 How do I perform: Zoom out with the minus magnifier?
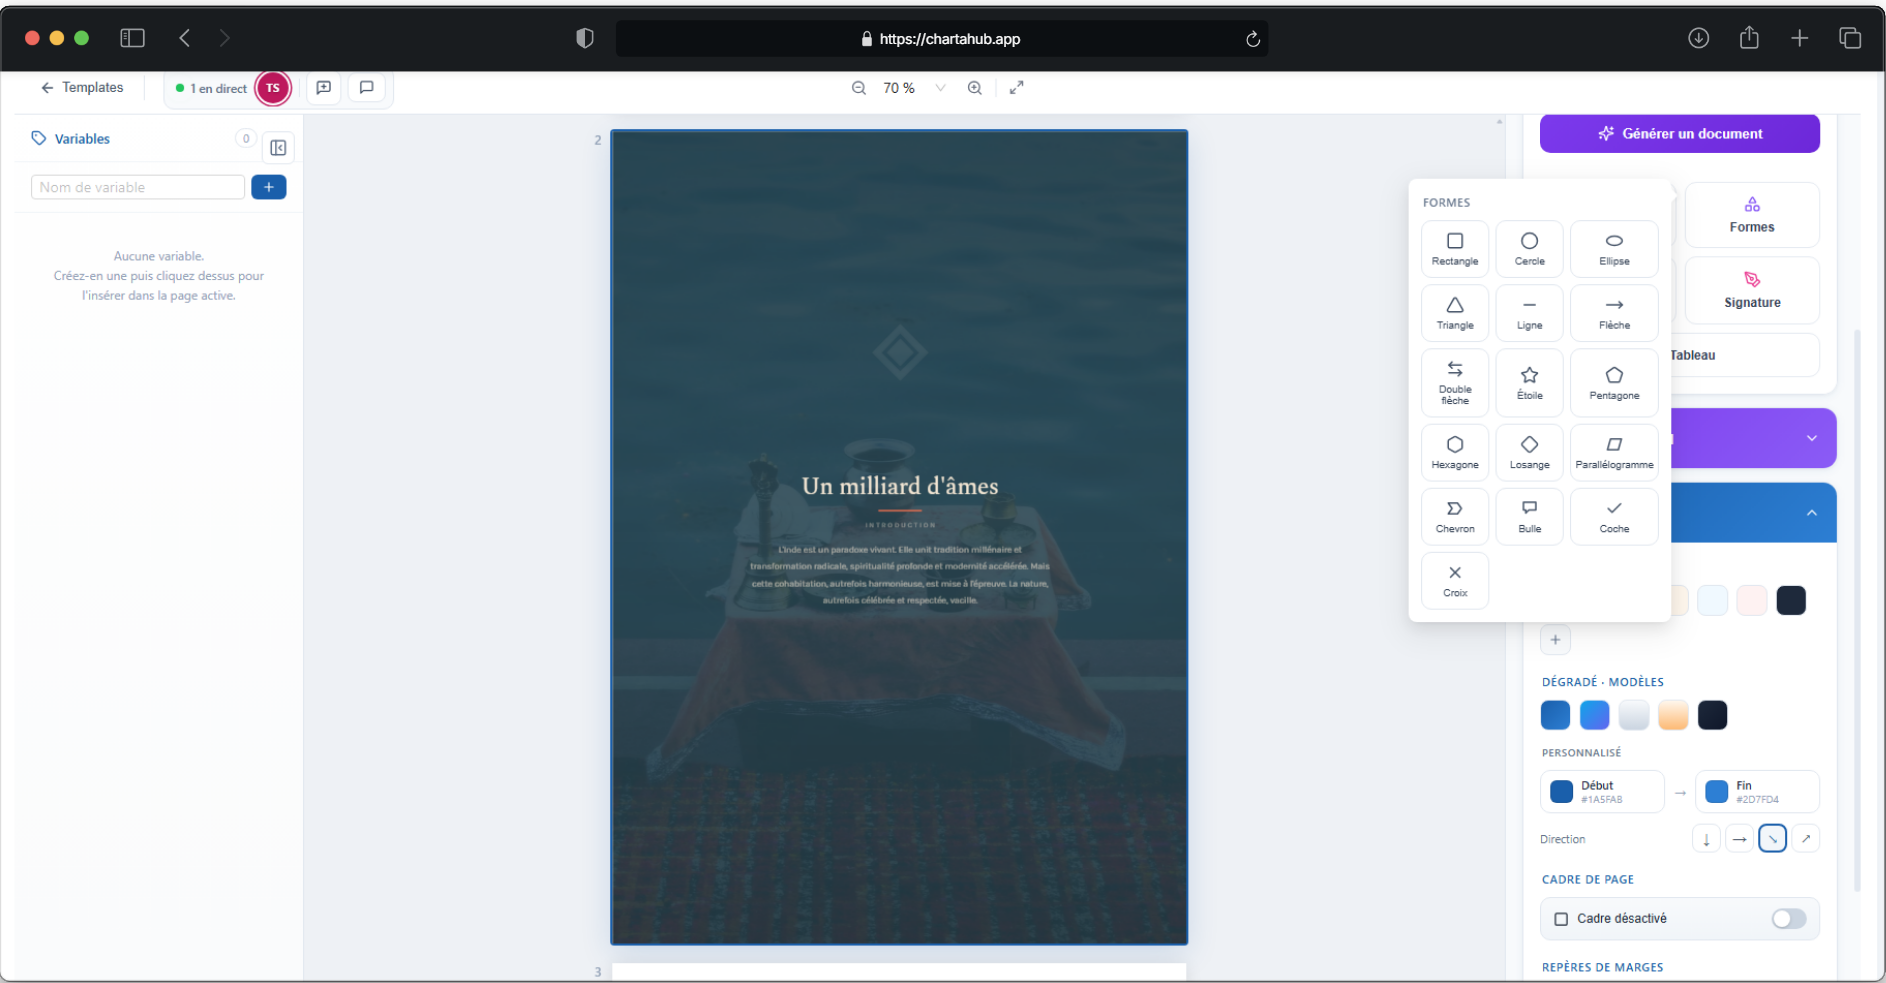point(859,88)
